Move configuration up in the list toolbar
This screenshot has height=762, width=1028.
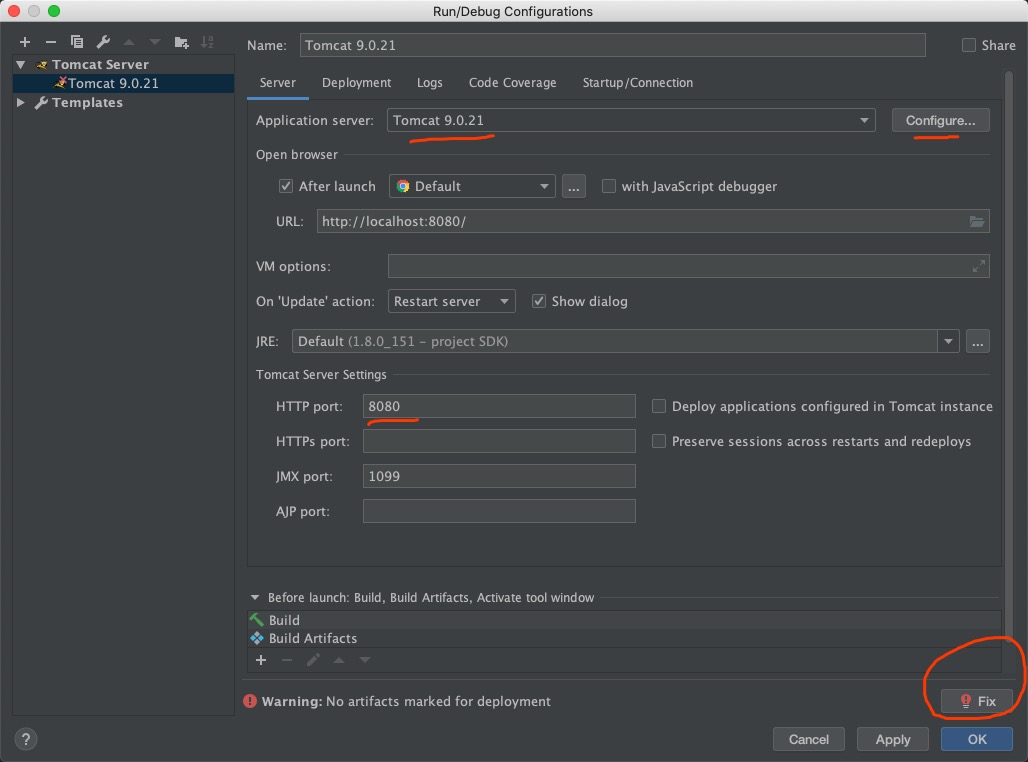point(129,42)
